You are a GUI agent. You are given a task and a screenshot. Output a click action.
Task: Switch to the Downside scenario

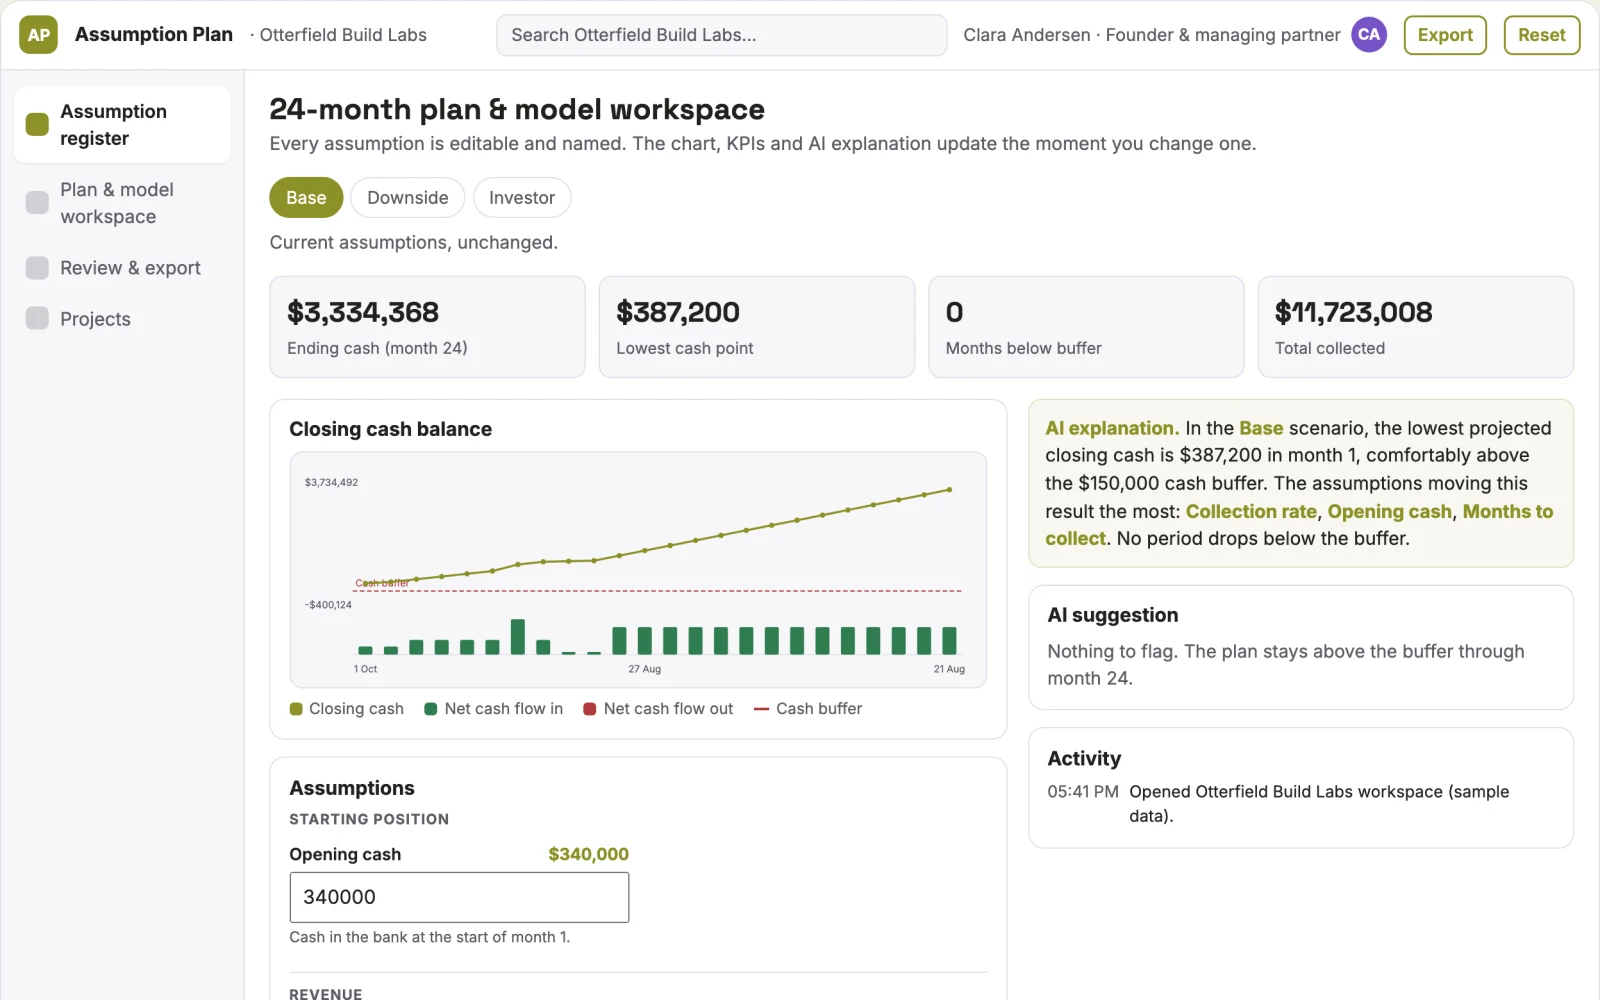[407, 198]
